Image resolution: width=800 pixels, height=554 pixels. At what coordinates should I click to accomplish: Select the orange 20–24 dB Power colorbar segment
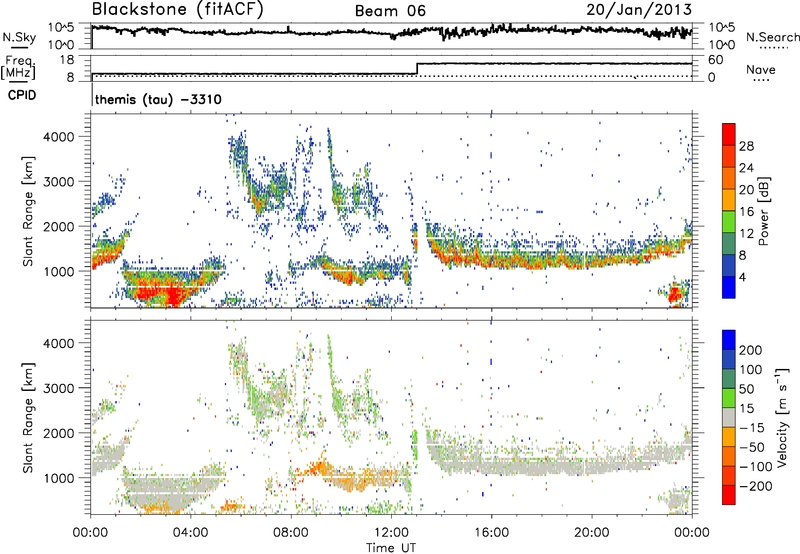(x=729, y=178)
